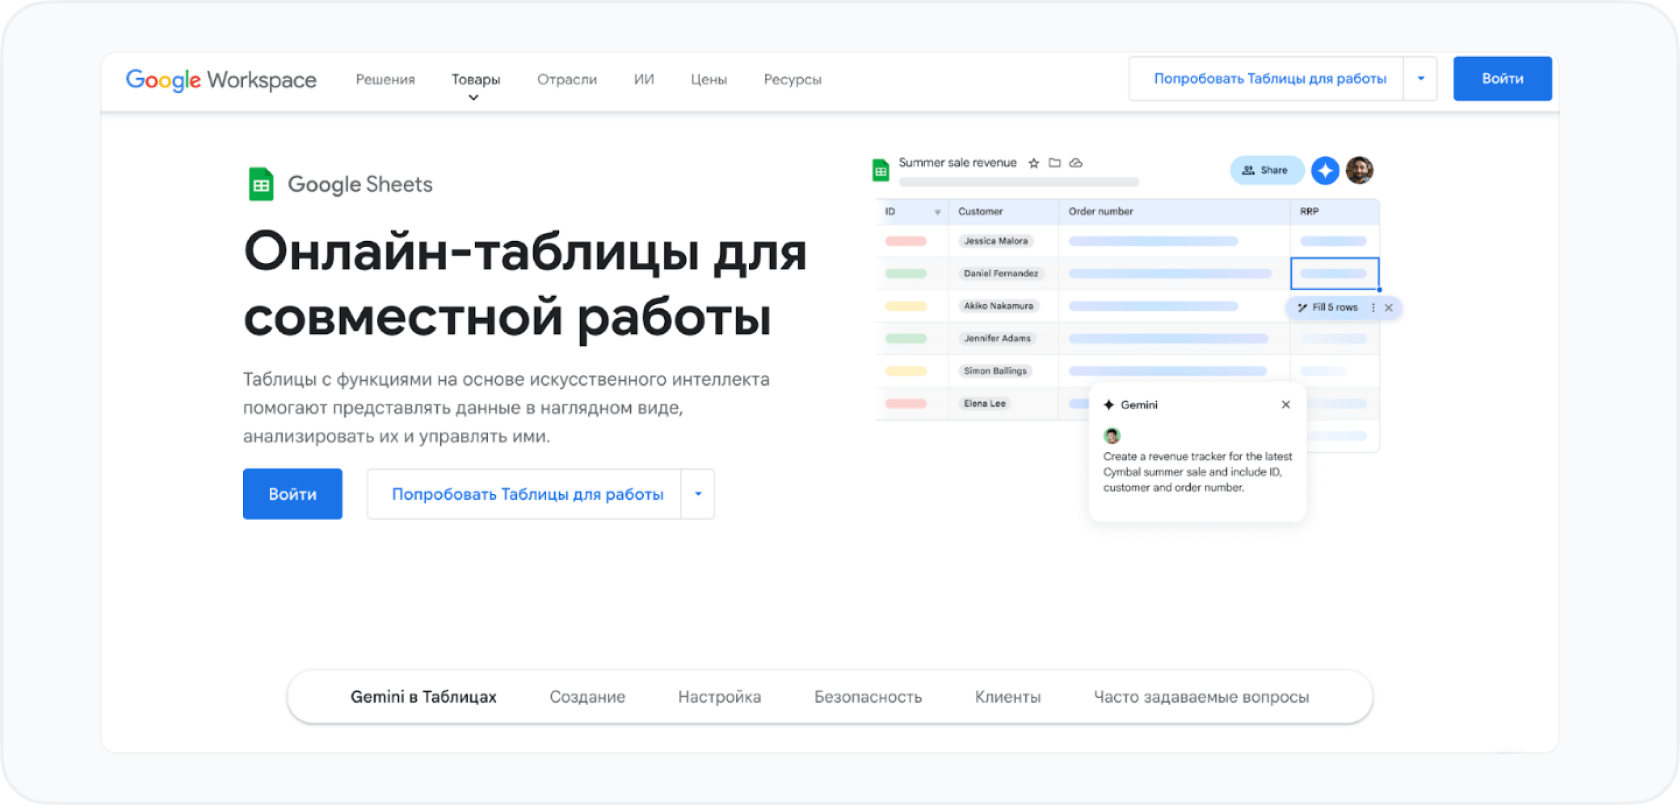The image size is (1680, 805).
Task: Click the yellow ID pill in Akiko Nakamura row
Action: tap(906, 306)
